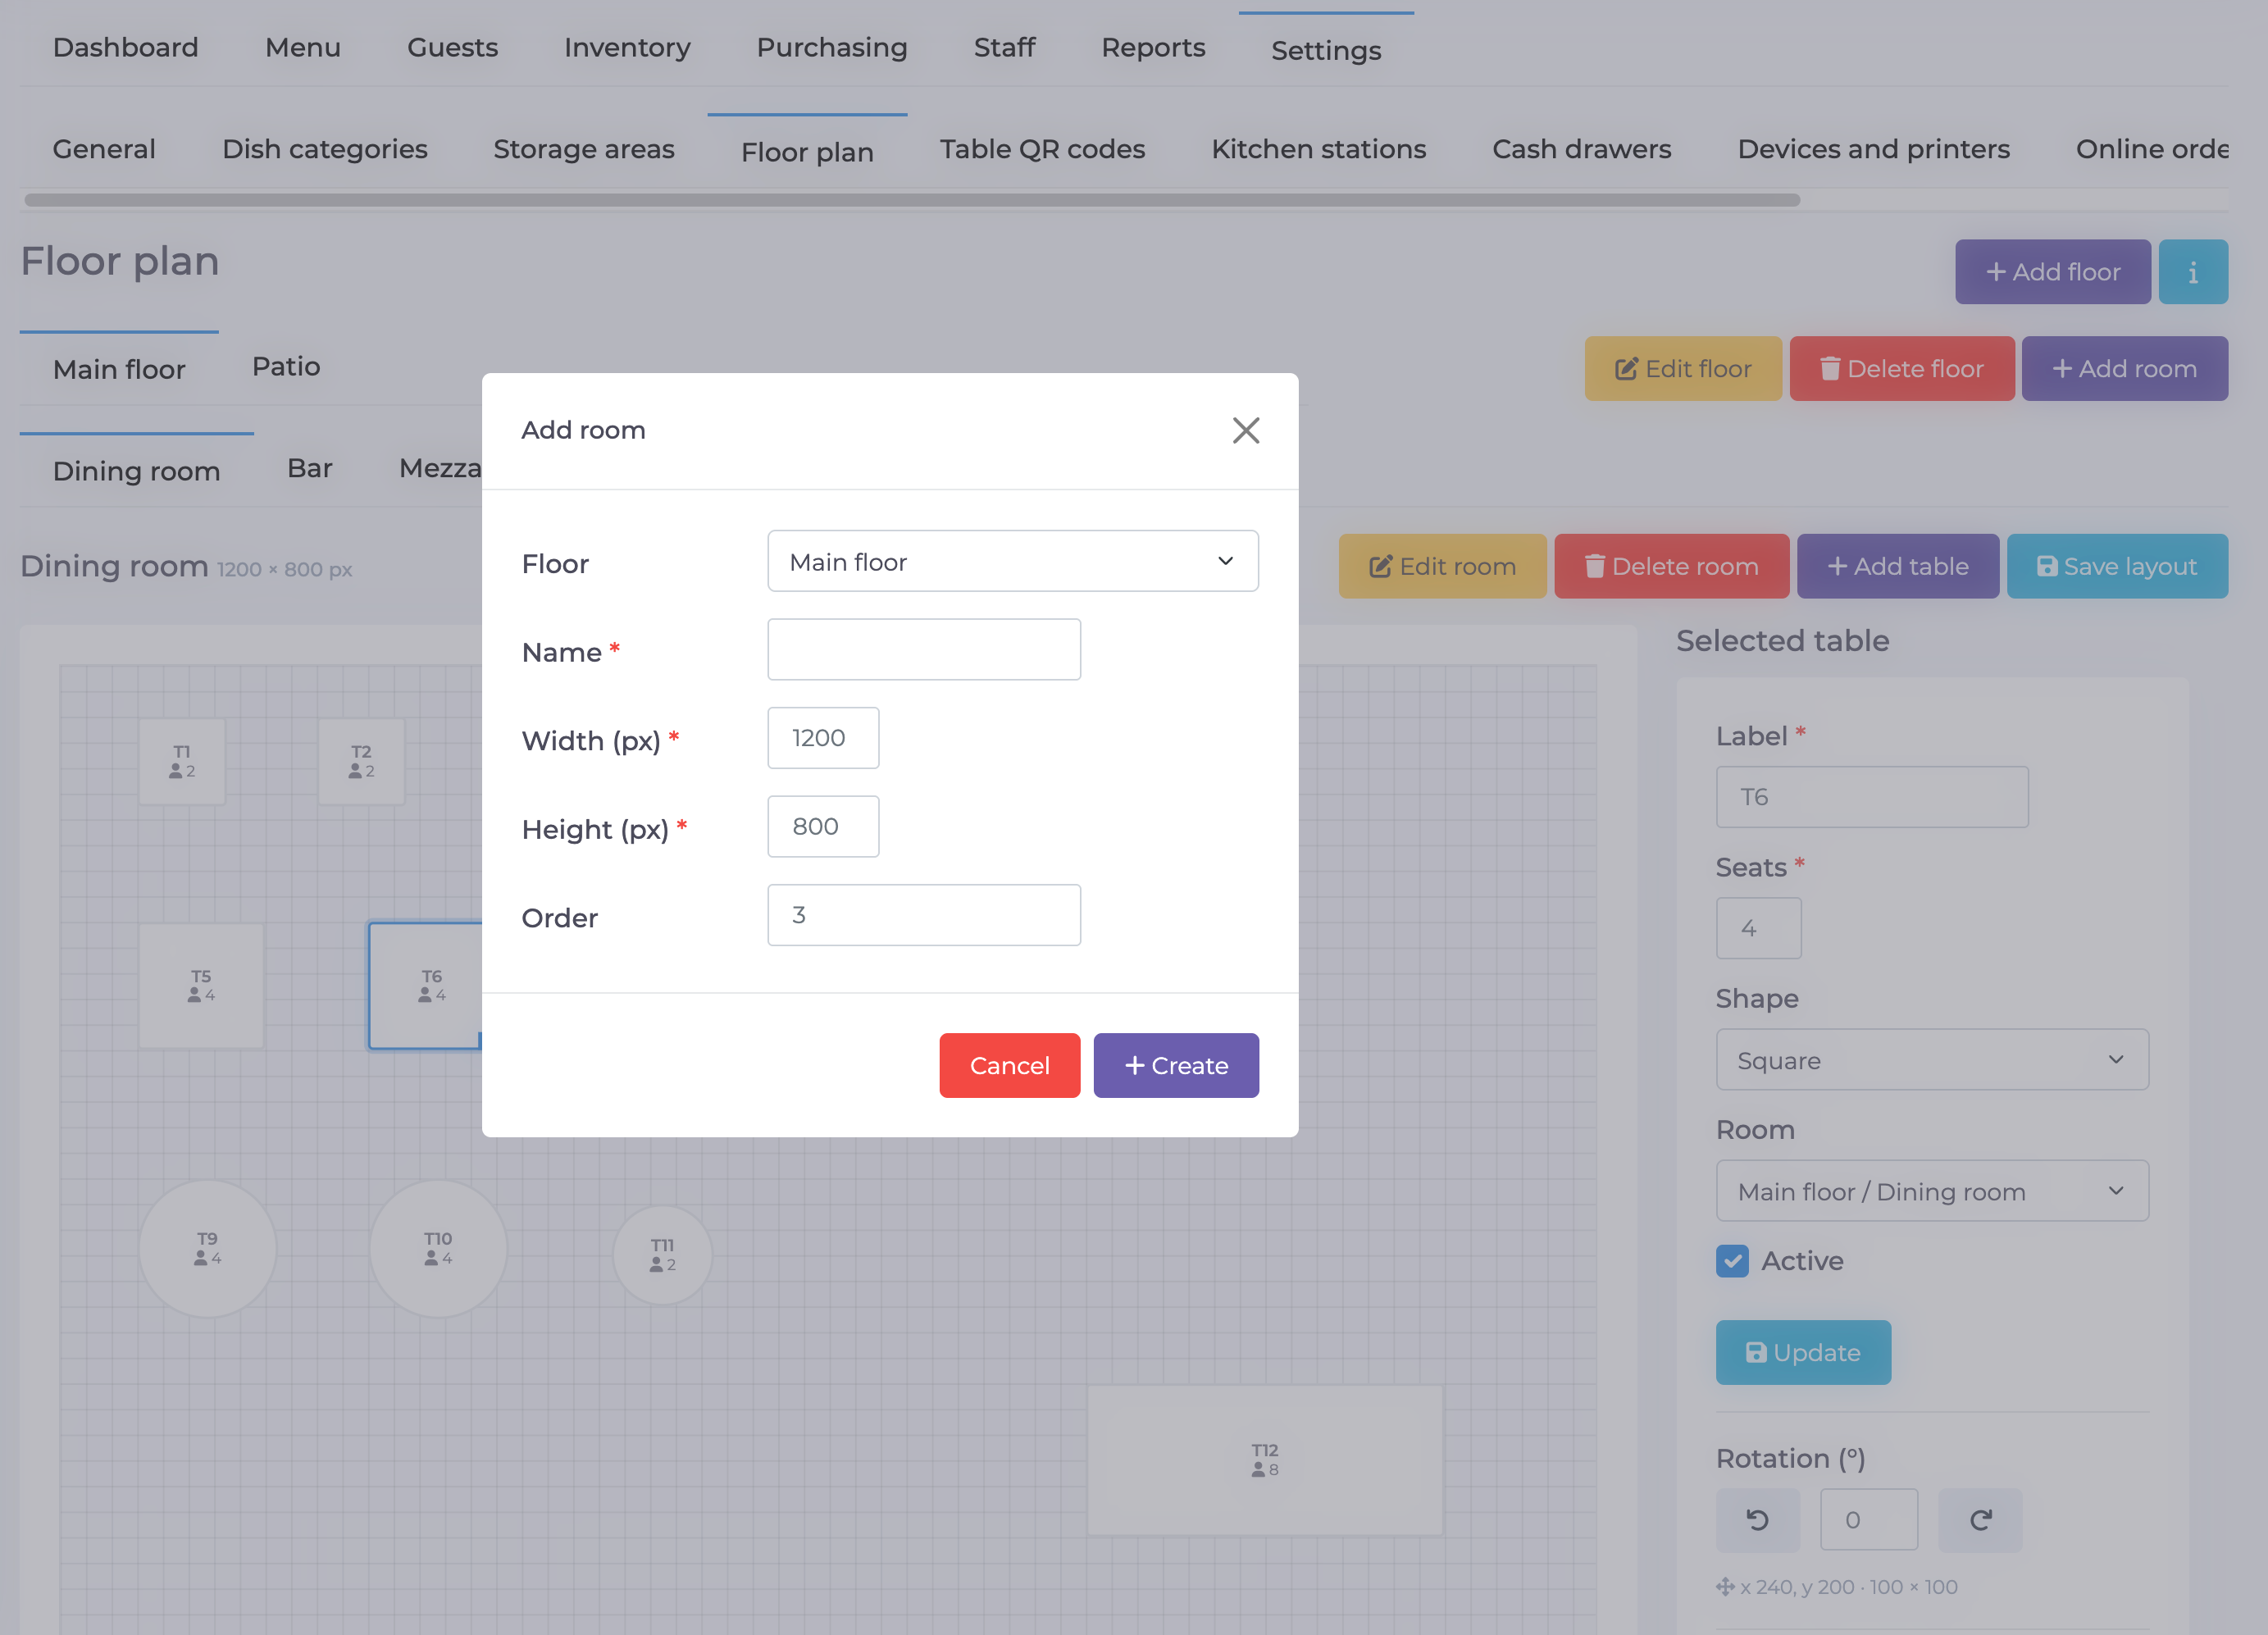This screenshot has height=1635, width=2268.
Task: Rotate table clockwise icon
Action: (x=1980, y=1519)
